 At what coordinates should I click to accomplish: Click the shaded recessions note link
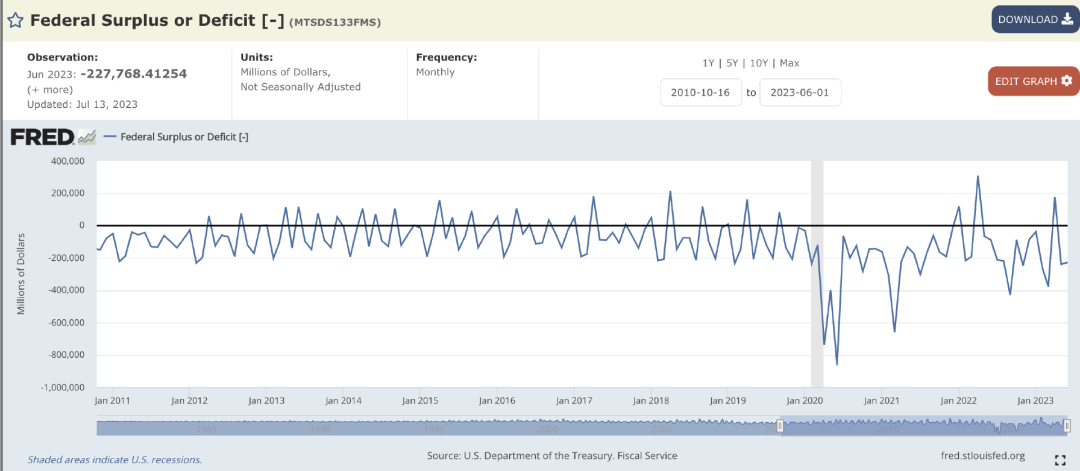(x=114, y=460)
